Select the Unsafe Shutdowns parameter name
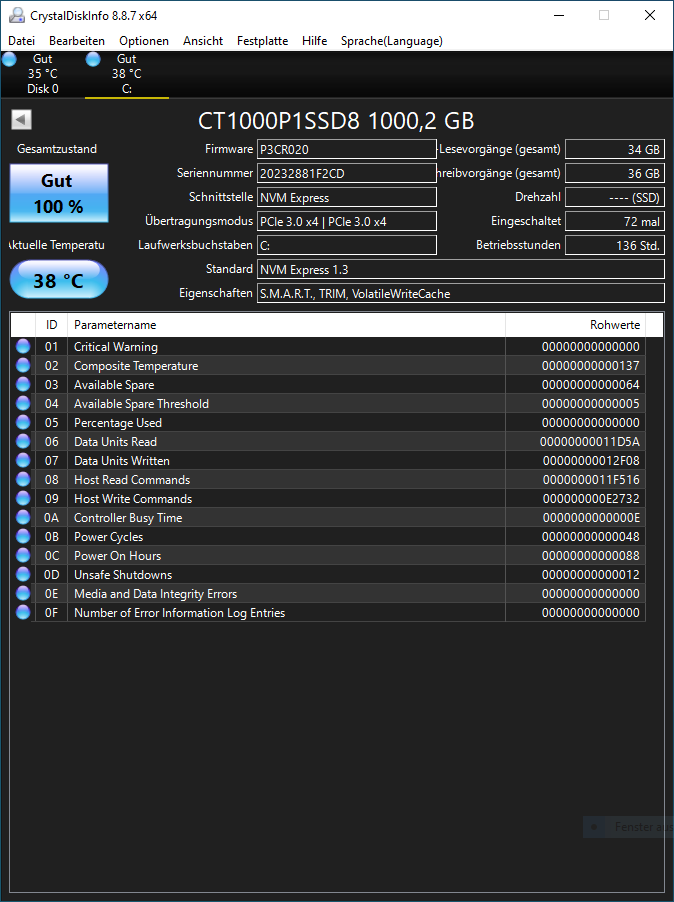674x902 pixels. pyautogui.click(x=123, y=575)
